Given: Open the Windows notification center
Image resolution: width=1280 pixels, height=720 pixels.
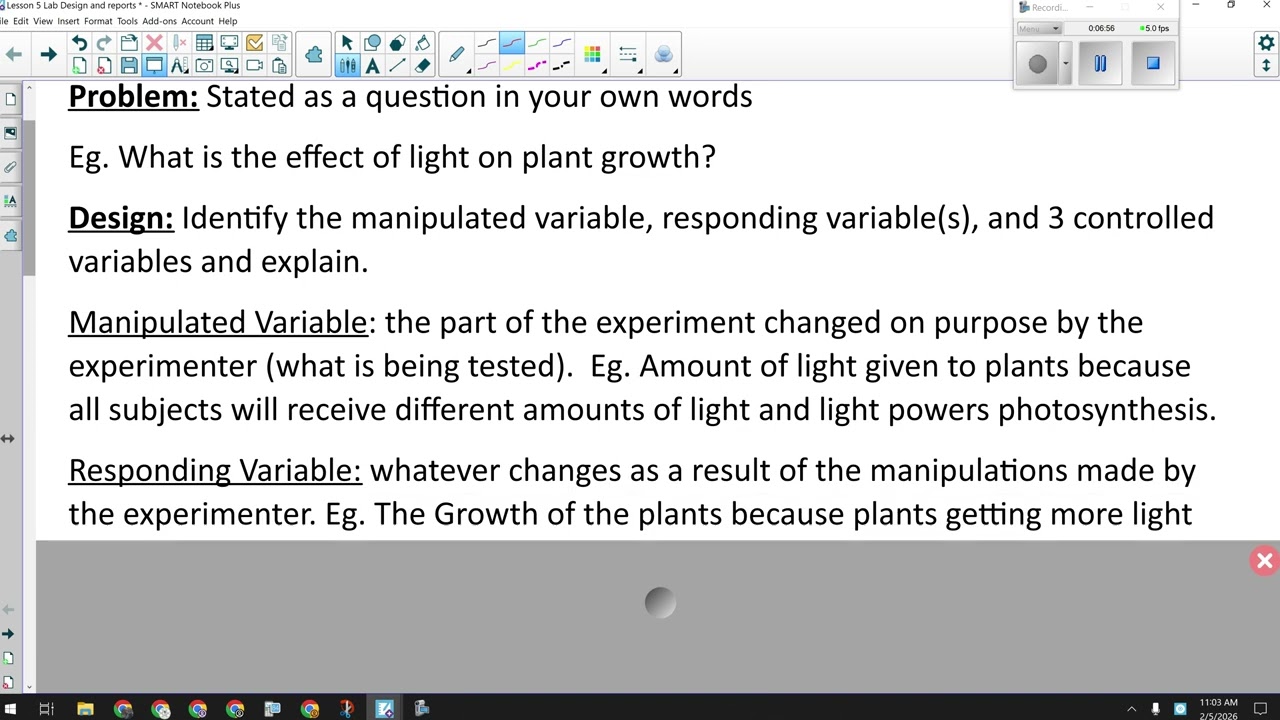Looking at the screenshot, I should tap(1260, 709).
